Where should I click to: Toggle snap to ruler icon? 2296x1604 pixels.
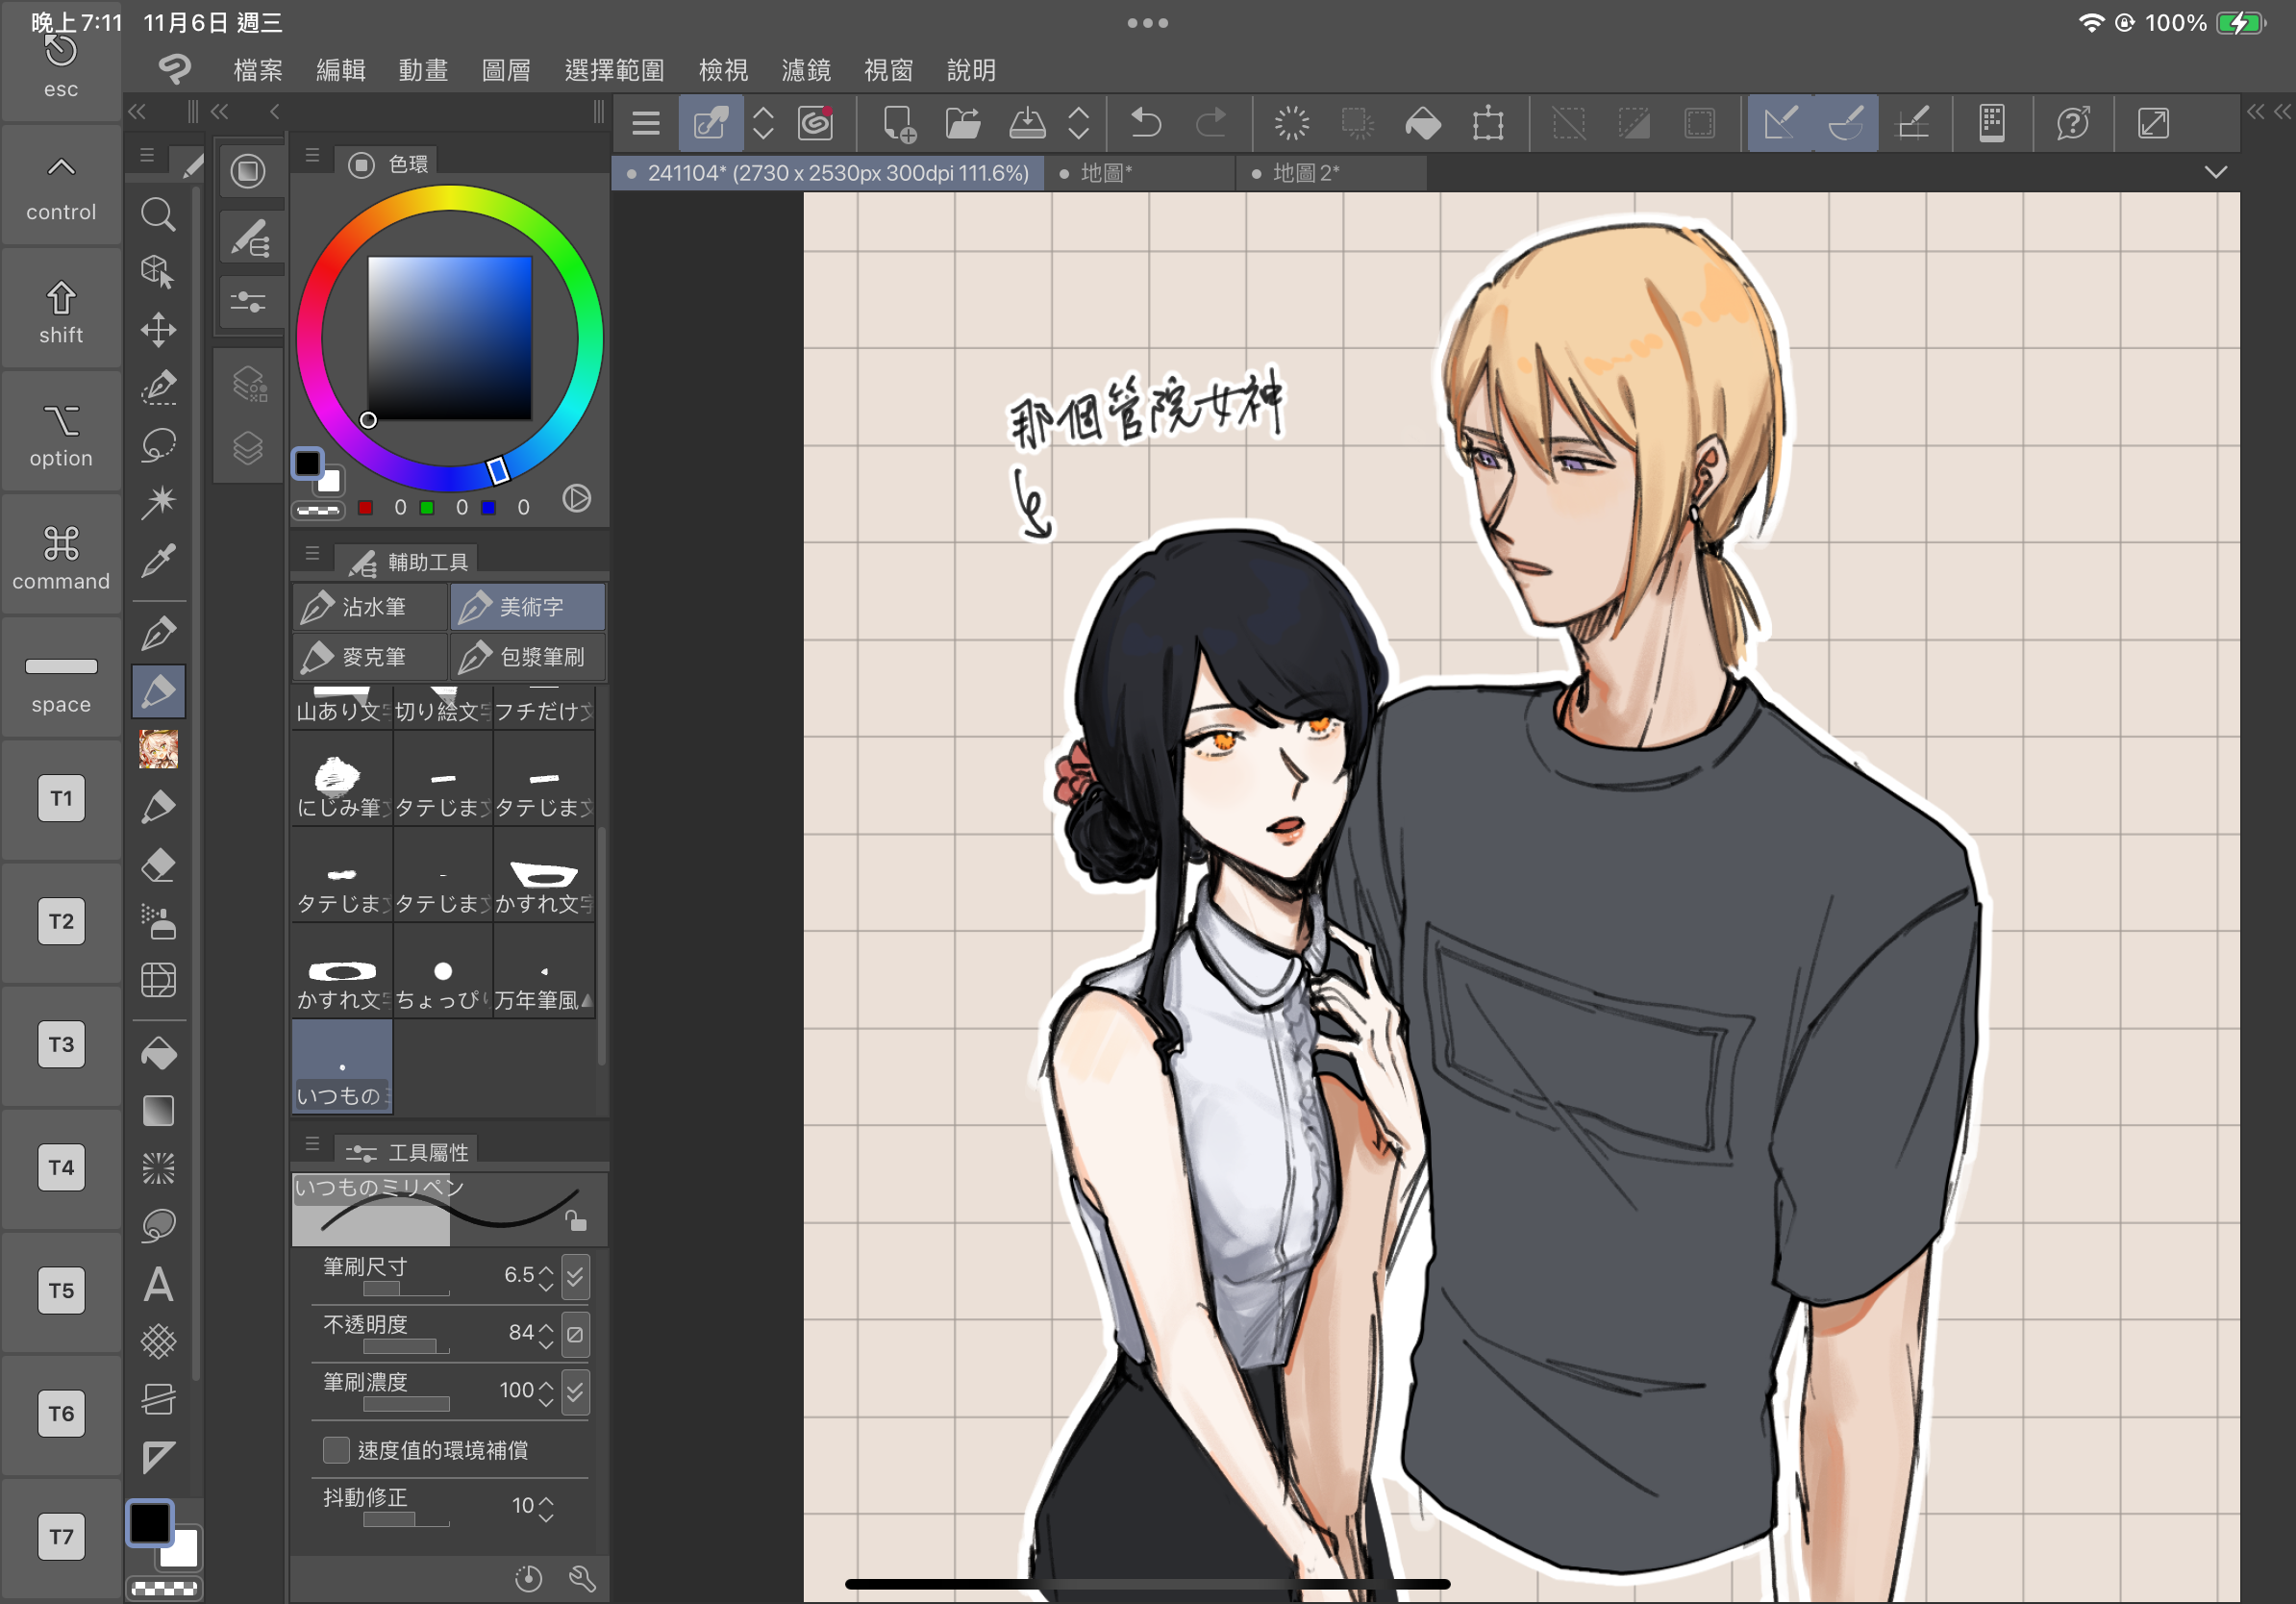[x=1781, y=123]
